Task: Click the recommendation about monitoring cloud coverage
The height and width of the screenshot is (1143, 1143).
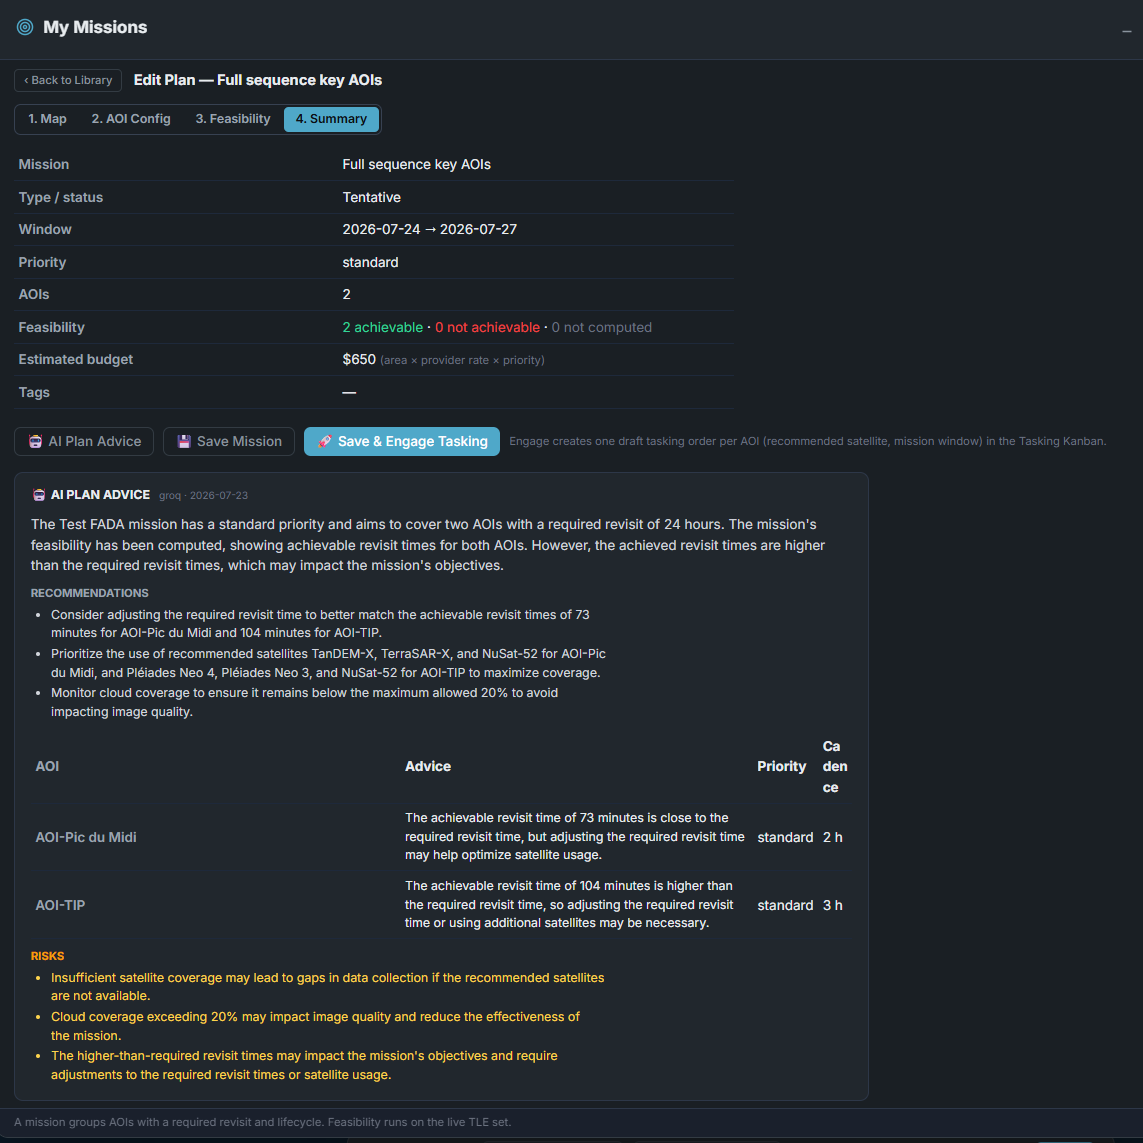Action: click(x=304, y=702)
